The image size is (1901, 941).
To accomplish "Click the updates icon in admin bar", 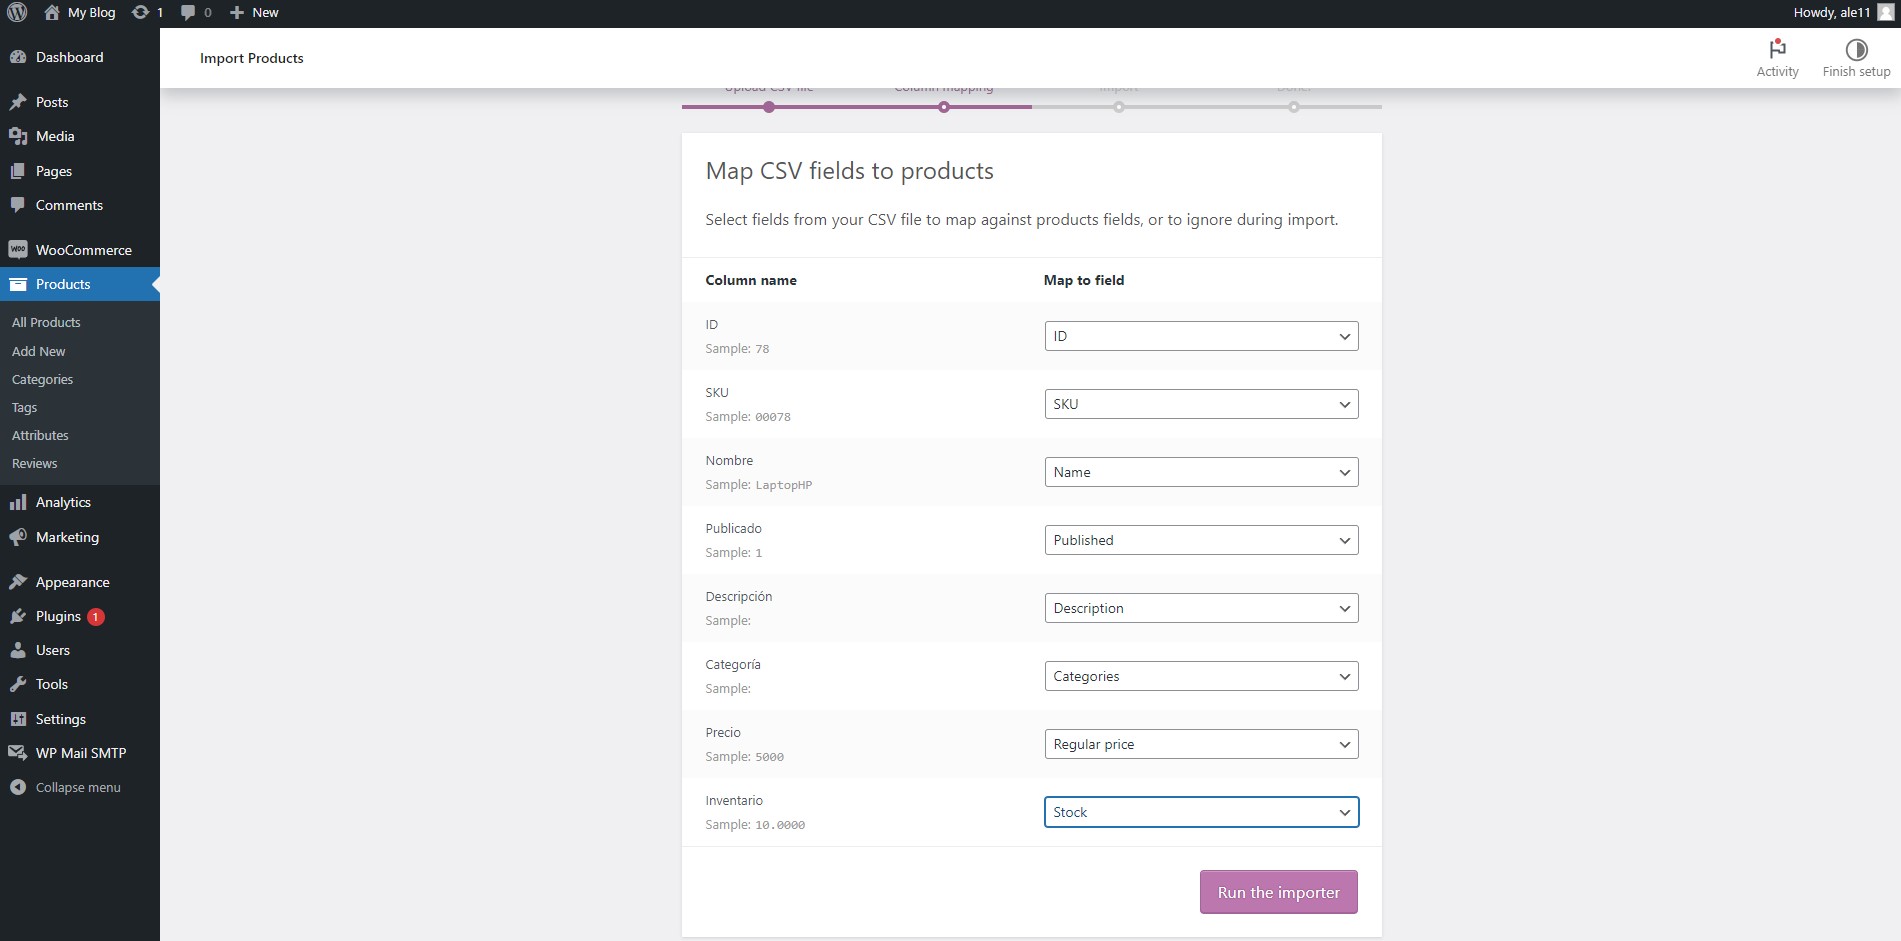I will (146, 13).
